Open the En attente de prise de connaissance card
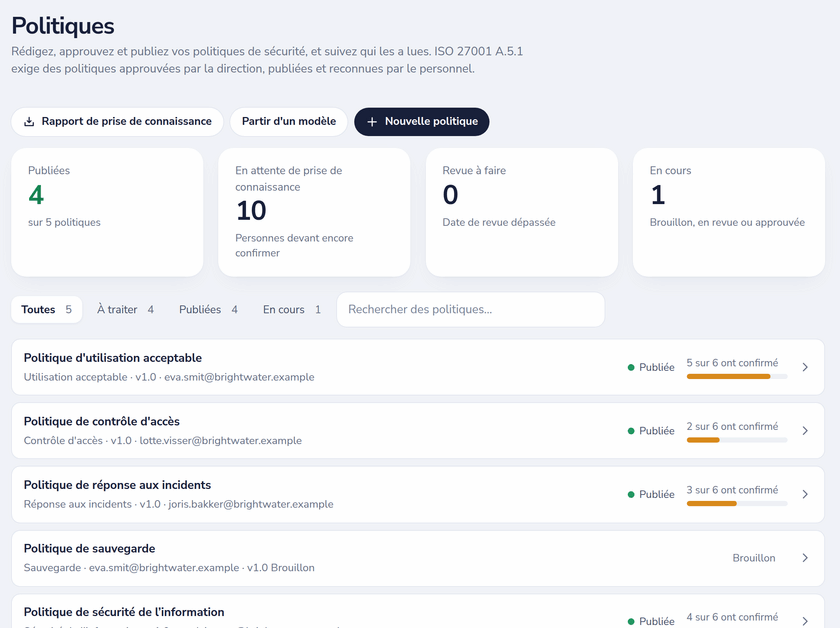 314,212
